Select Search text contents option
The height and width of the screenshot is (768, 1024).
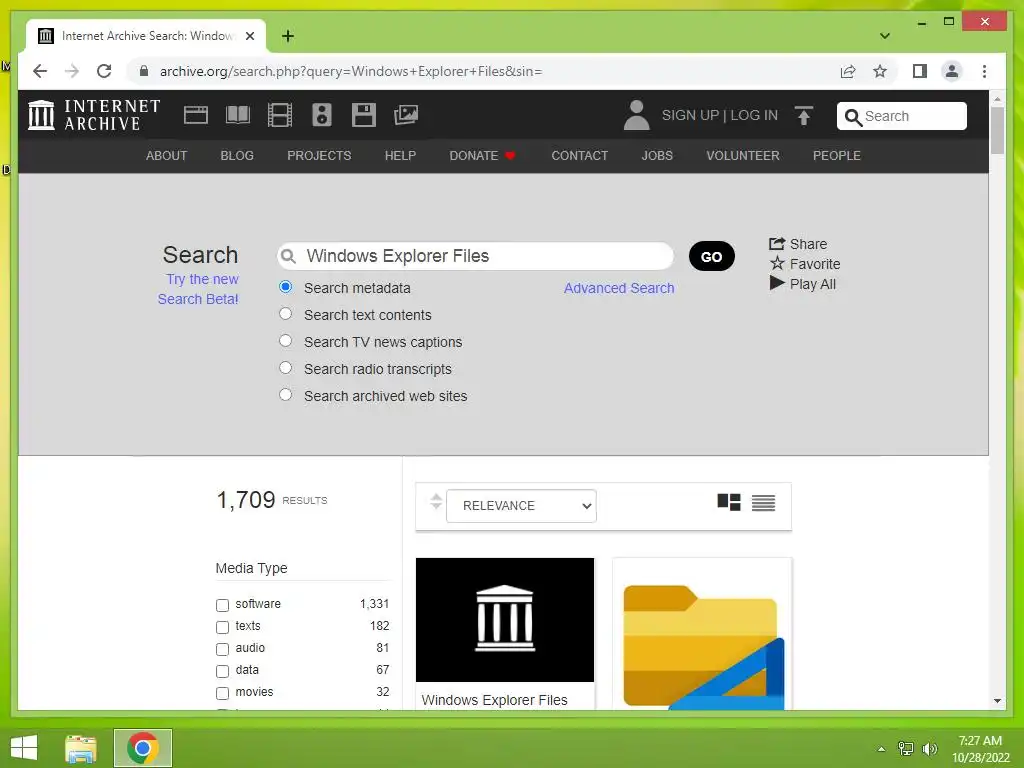(285, 313)
